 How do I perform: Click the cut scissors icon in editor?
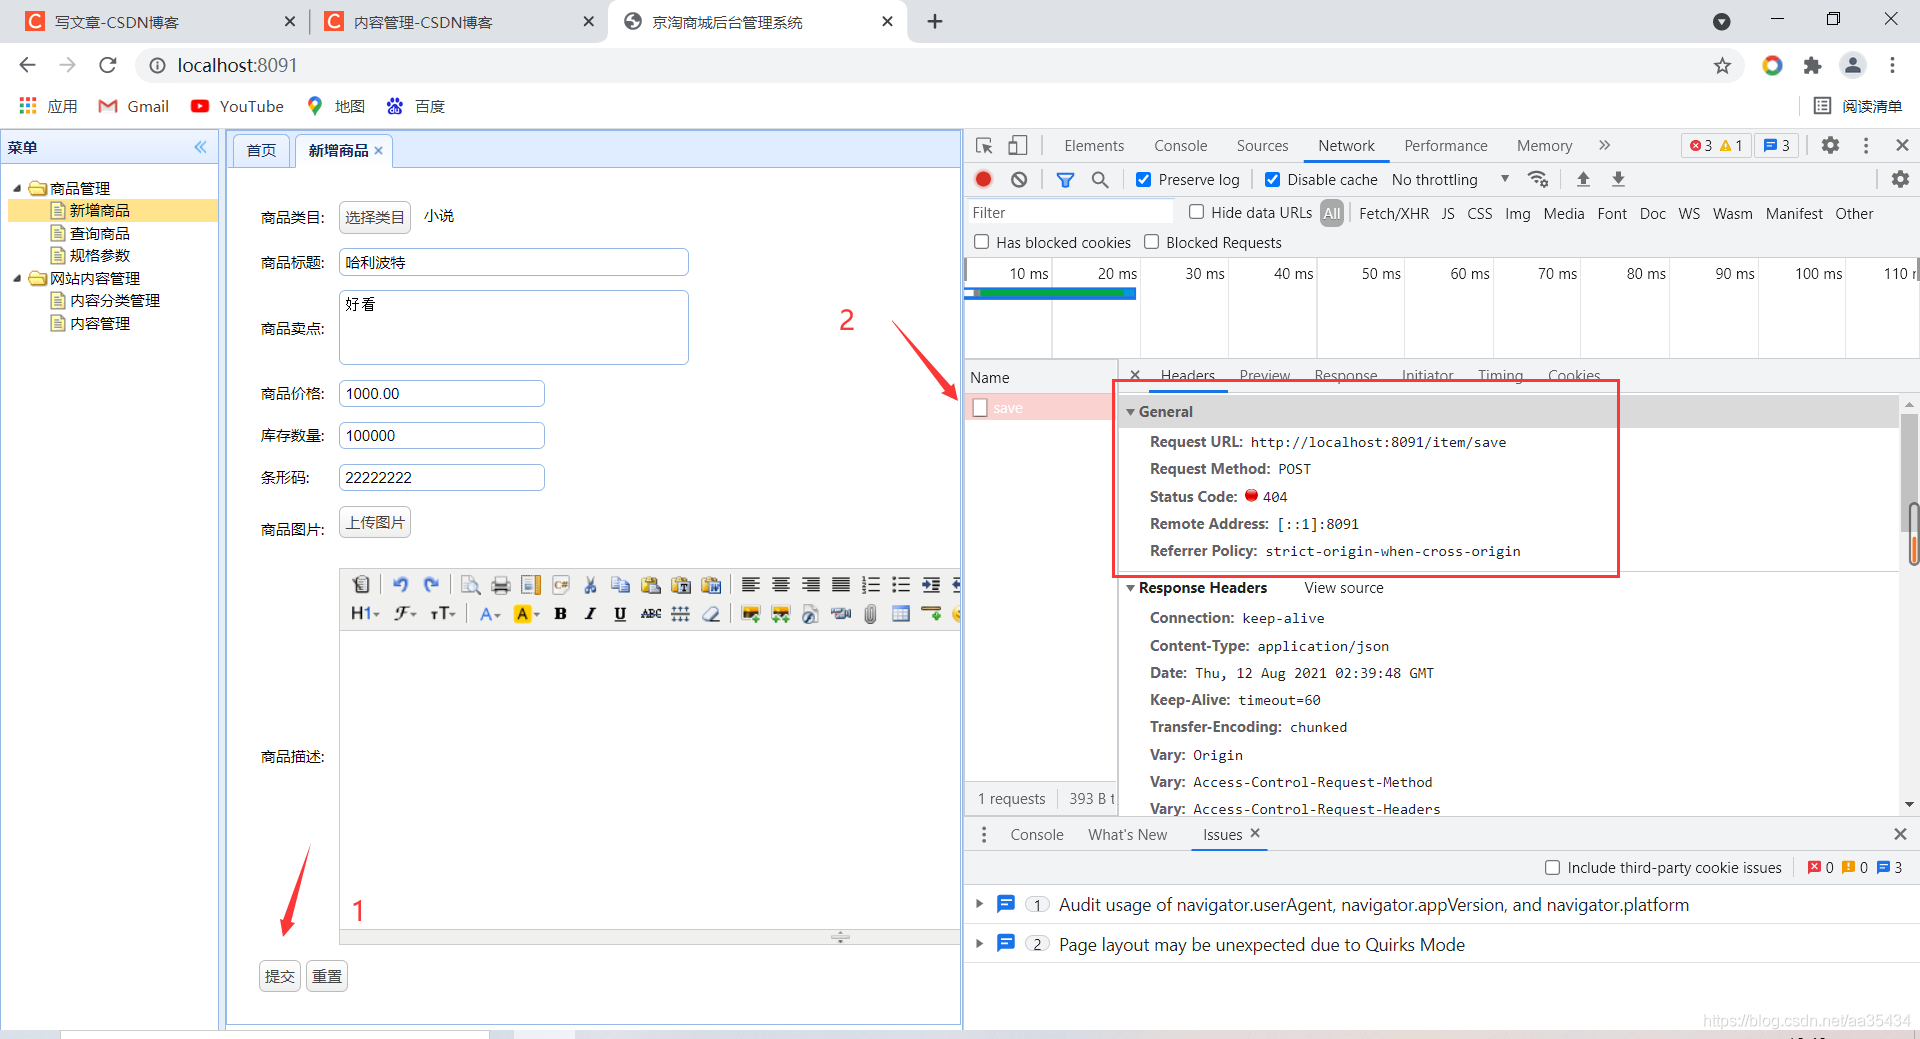[590, 585]
